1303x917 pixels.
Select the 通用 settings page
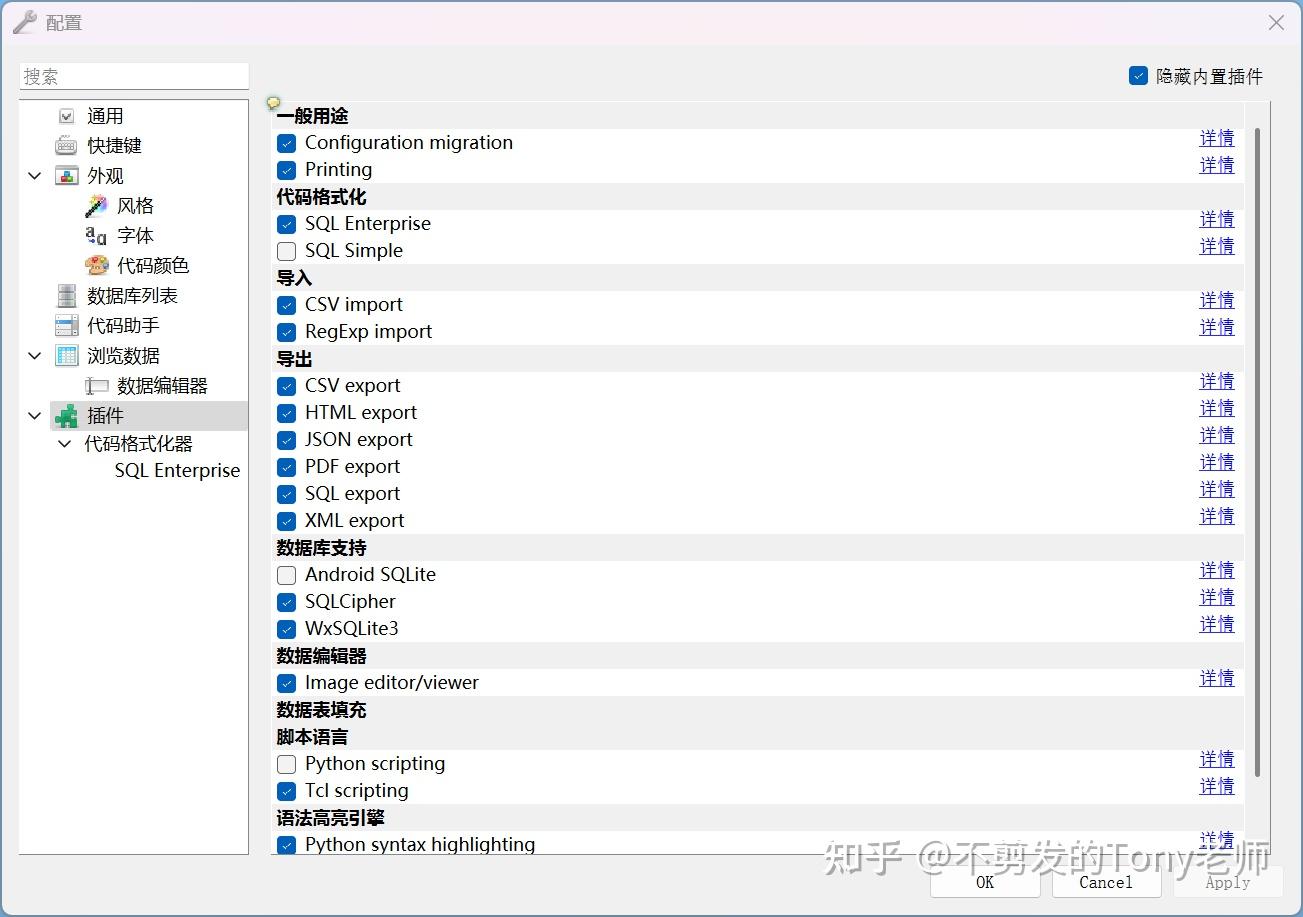(105, 115)
